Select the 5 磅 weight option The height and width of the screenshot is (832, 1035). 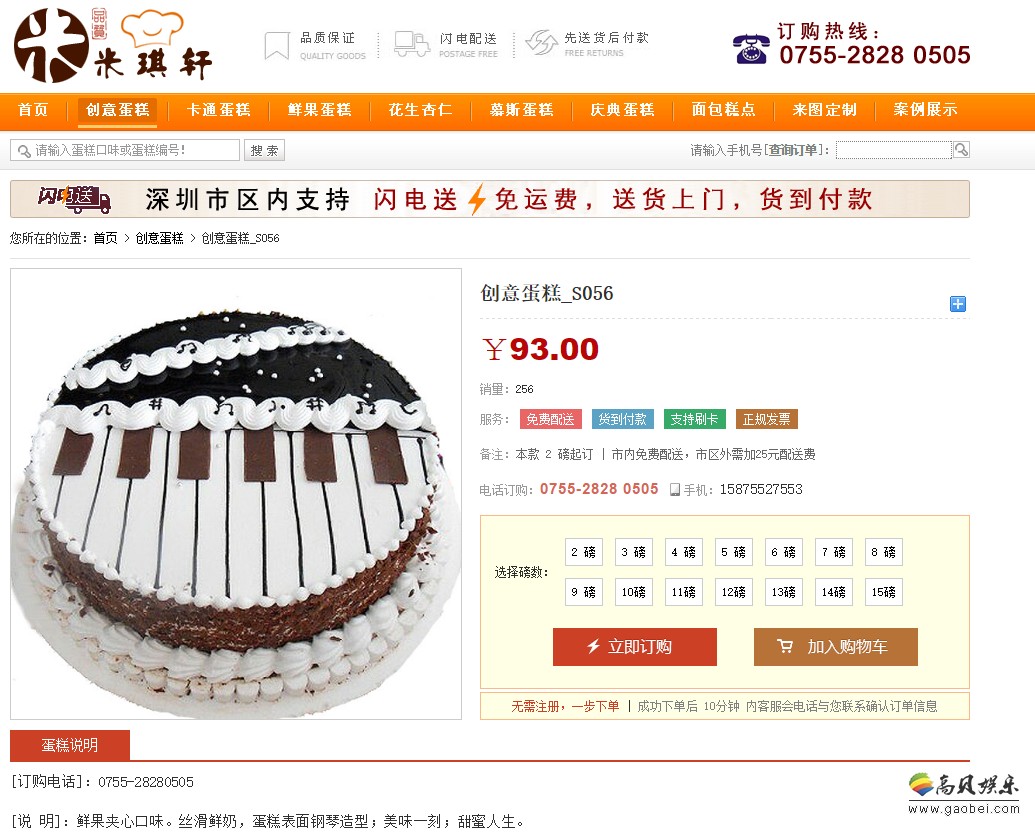733,552
